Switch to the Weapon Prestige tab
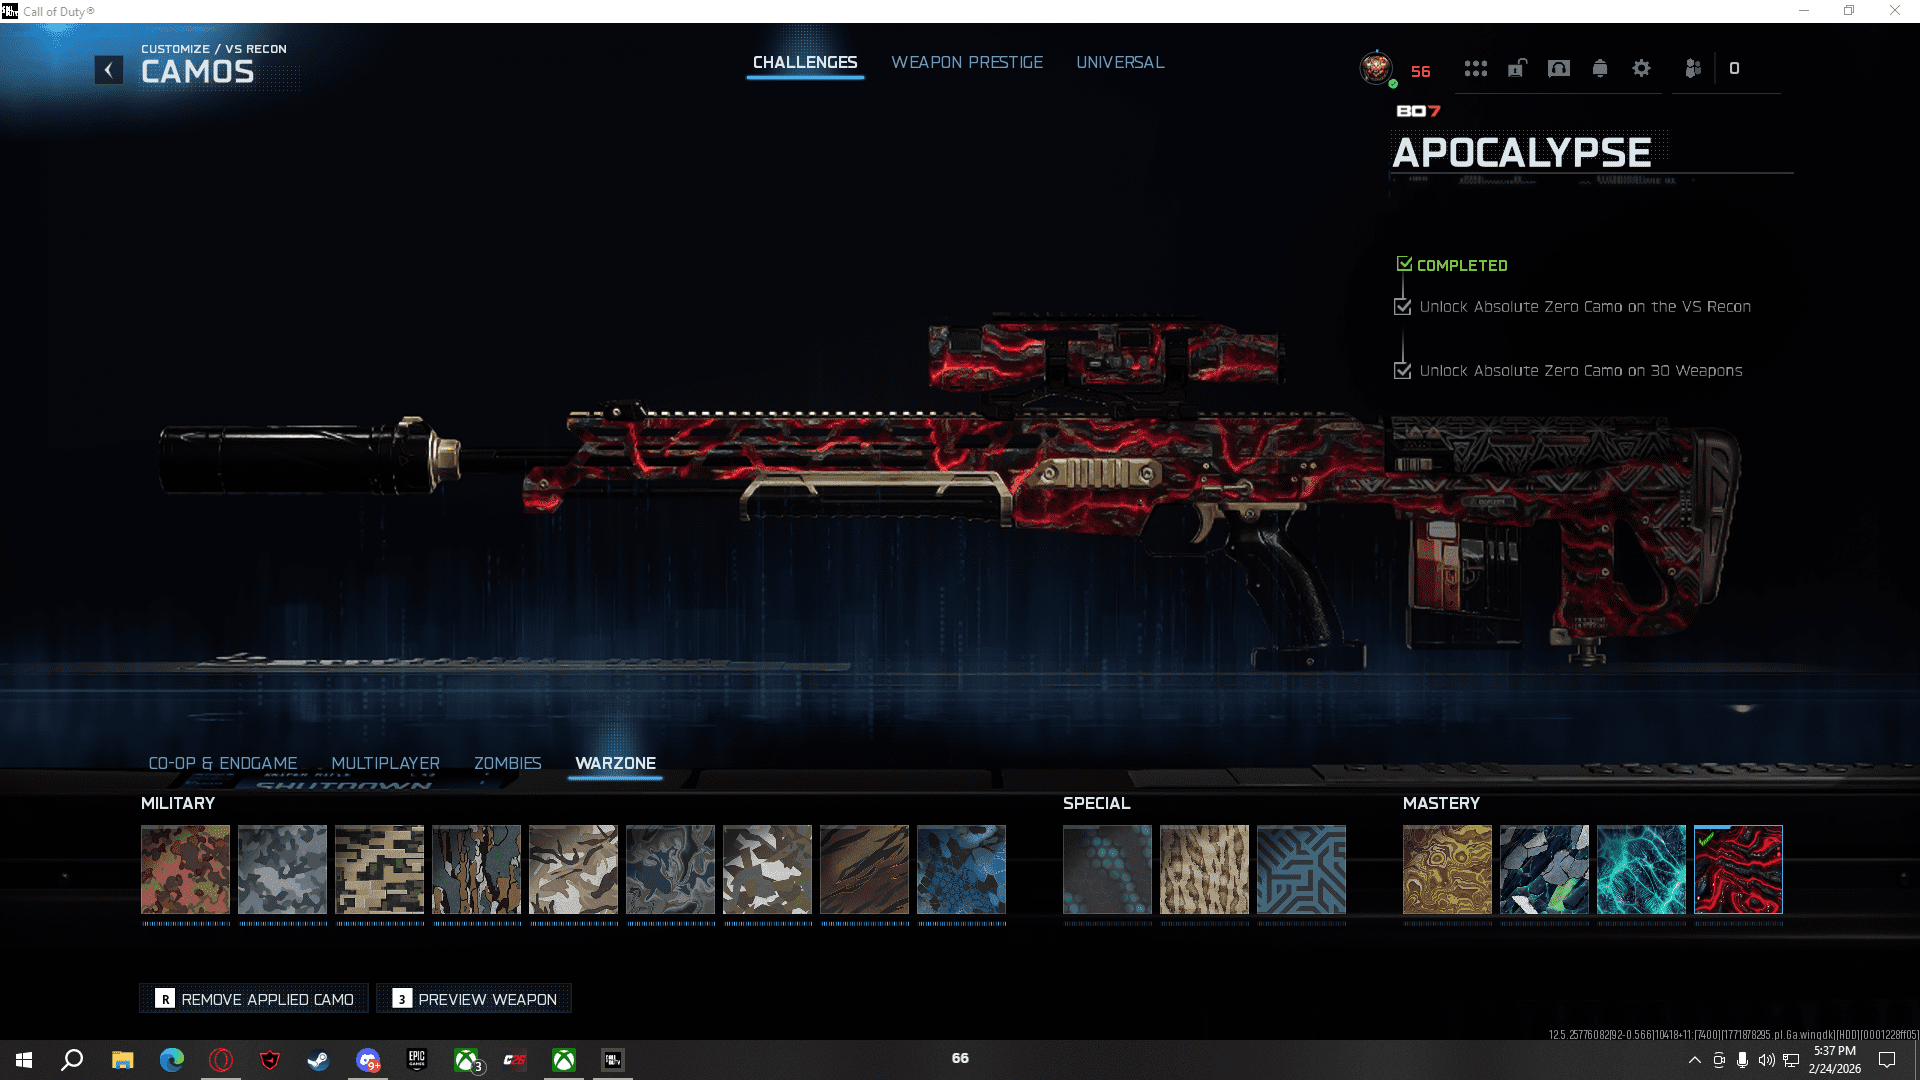 966,62
